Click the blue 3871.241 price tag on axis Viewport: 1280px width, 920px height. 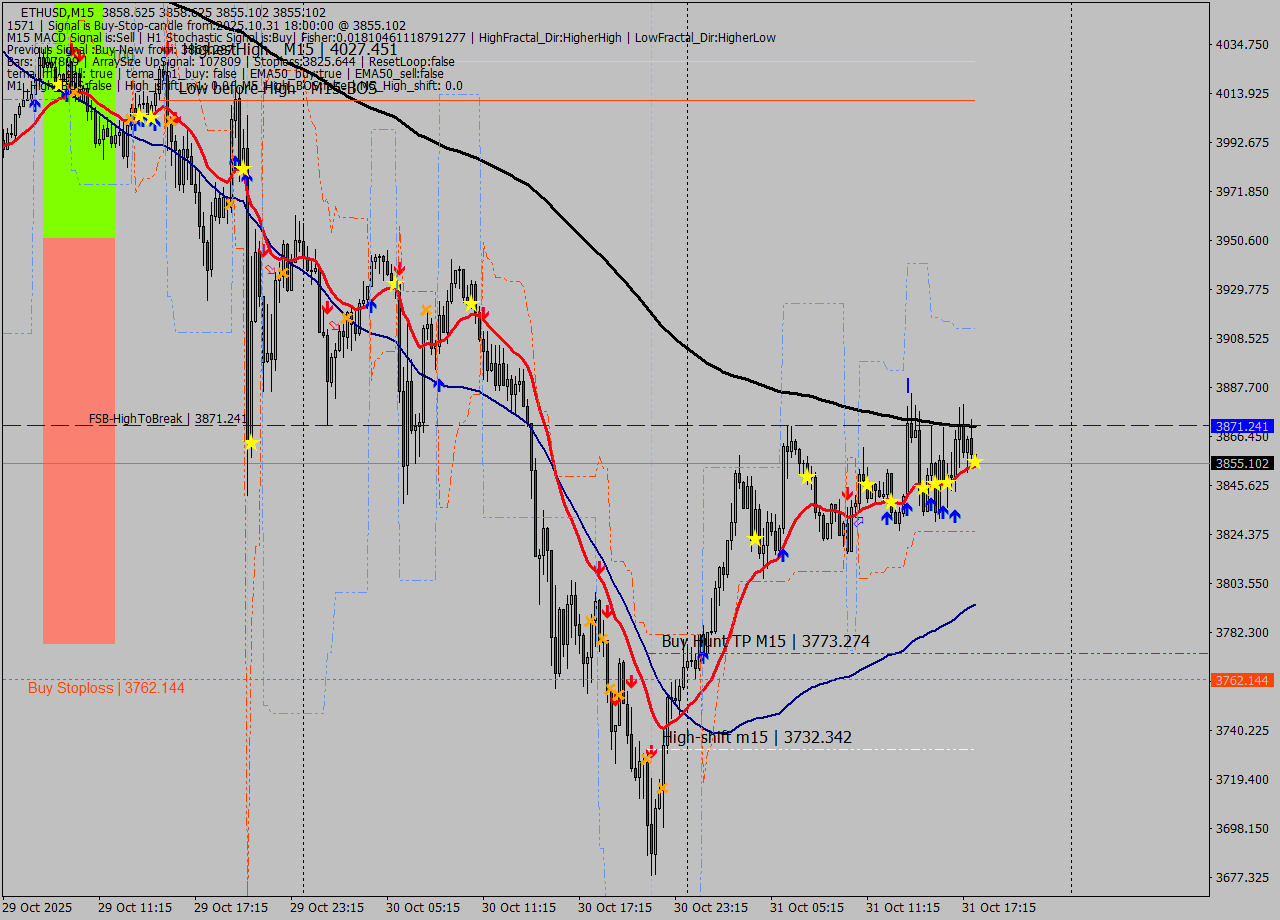(1242, 426)
